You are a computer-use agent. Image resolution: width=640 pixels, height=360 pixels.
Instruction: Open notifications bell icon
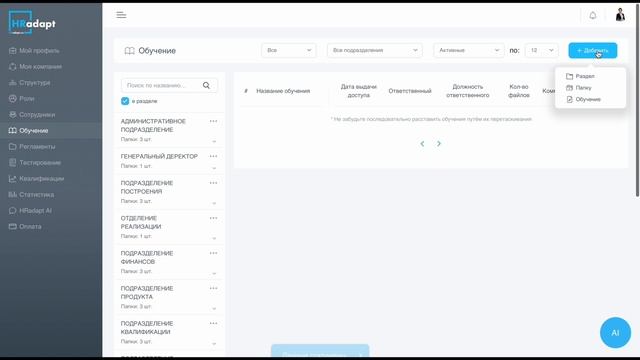(x=593, y=16)
